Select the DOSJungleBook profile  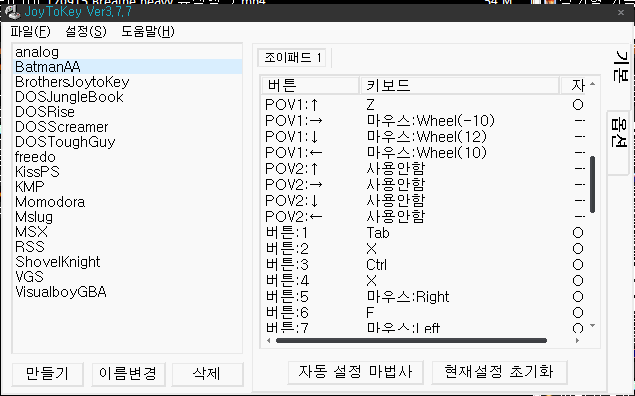click(128, 97)
